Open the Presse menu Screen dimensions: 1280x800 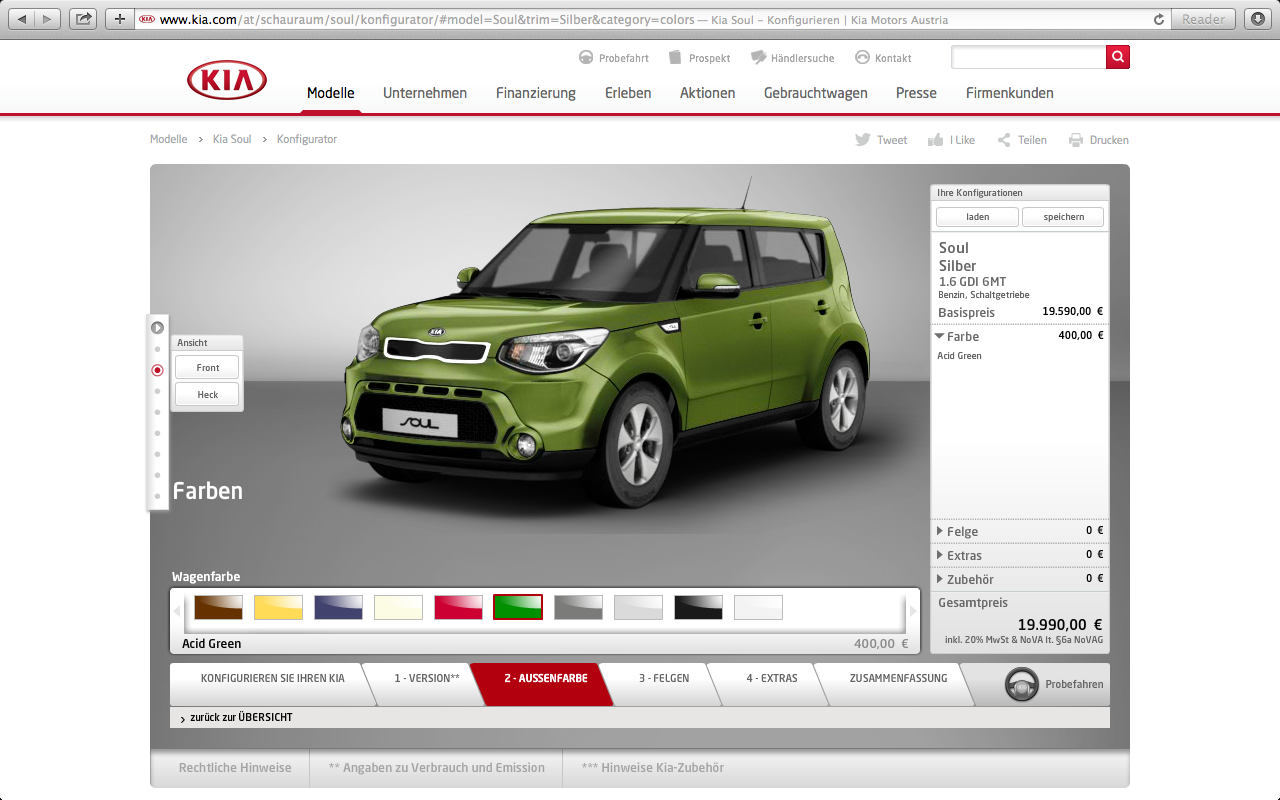[x=916, y=93]
